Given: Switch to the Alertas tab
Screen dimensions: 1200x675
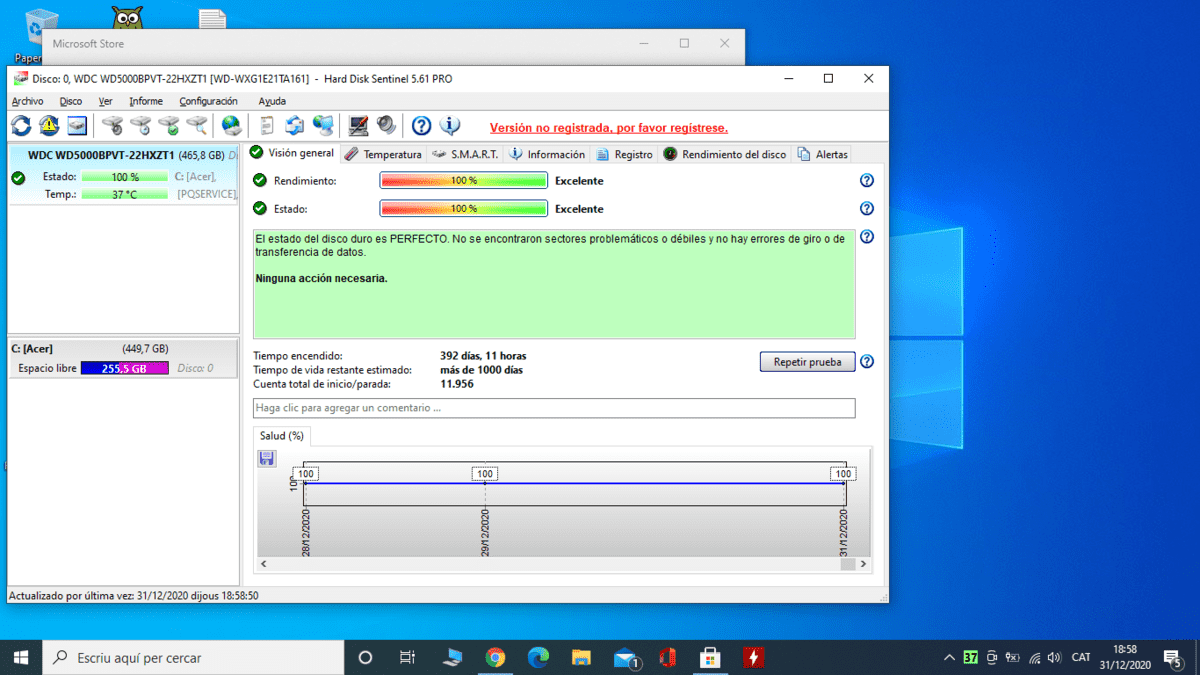Looking at the screenshot, I should pyautogui.click(x=823, y=154).
